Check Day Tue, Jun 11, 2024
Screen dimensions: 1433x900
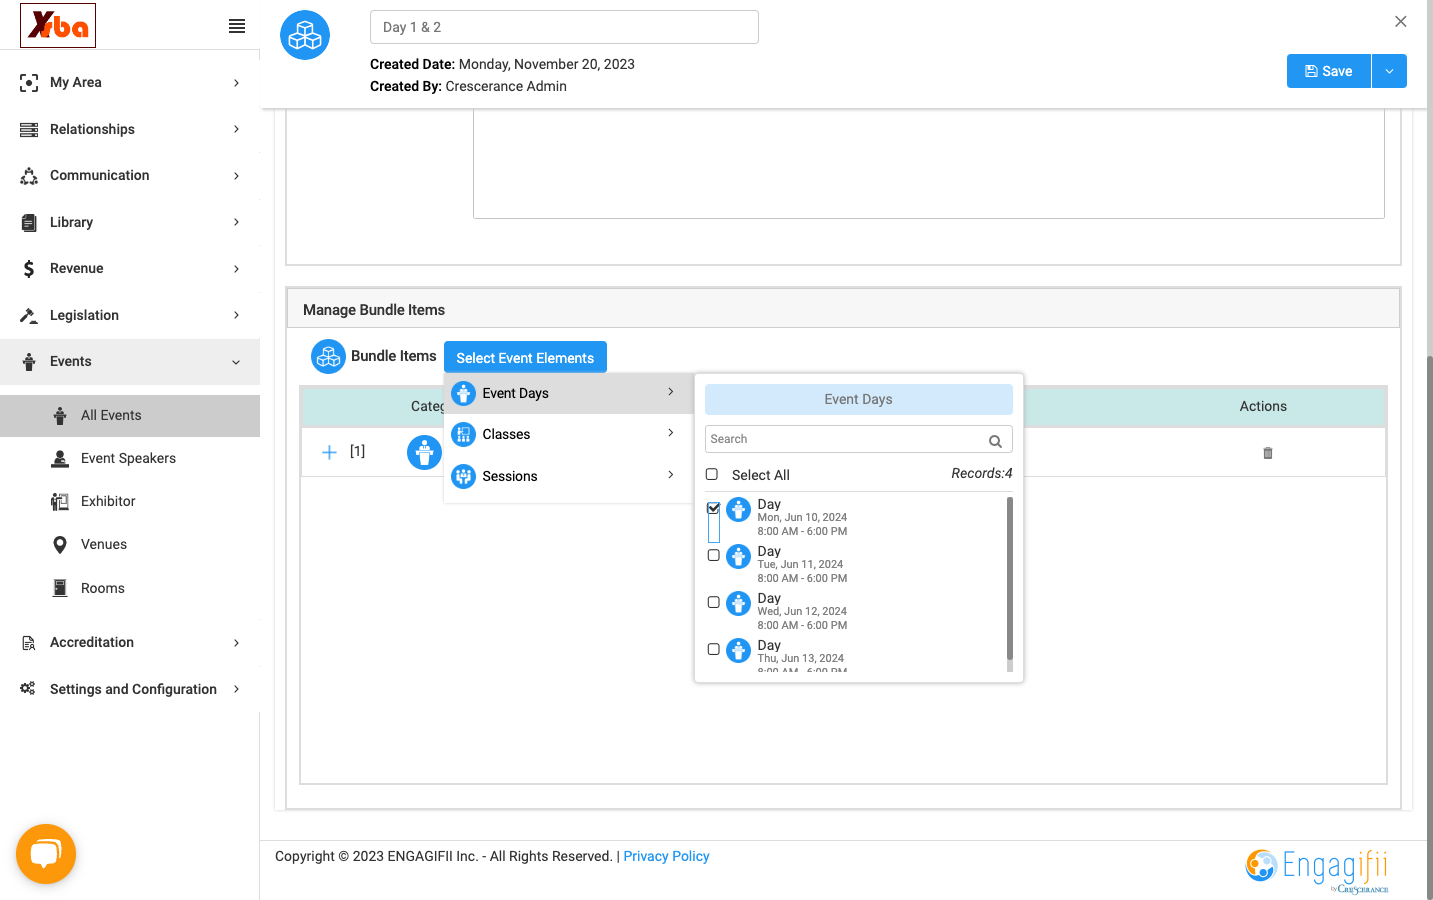click(714, 555)
